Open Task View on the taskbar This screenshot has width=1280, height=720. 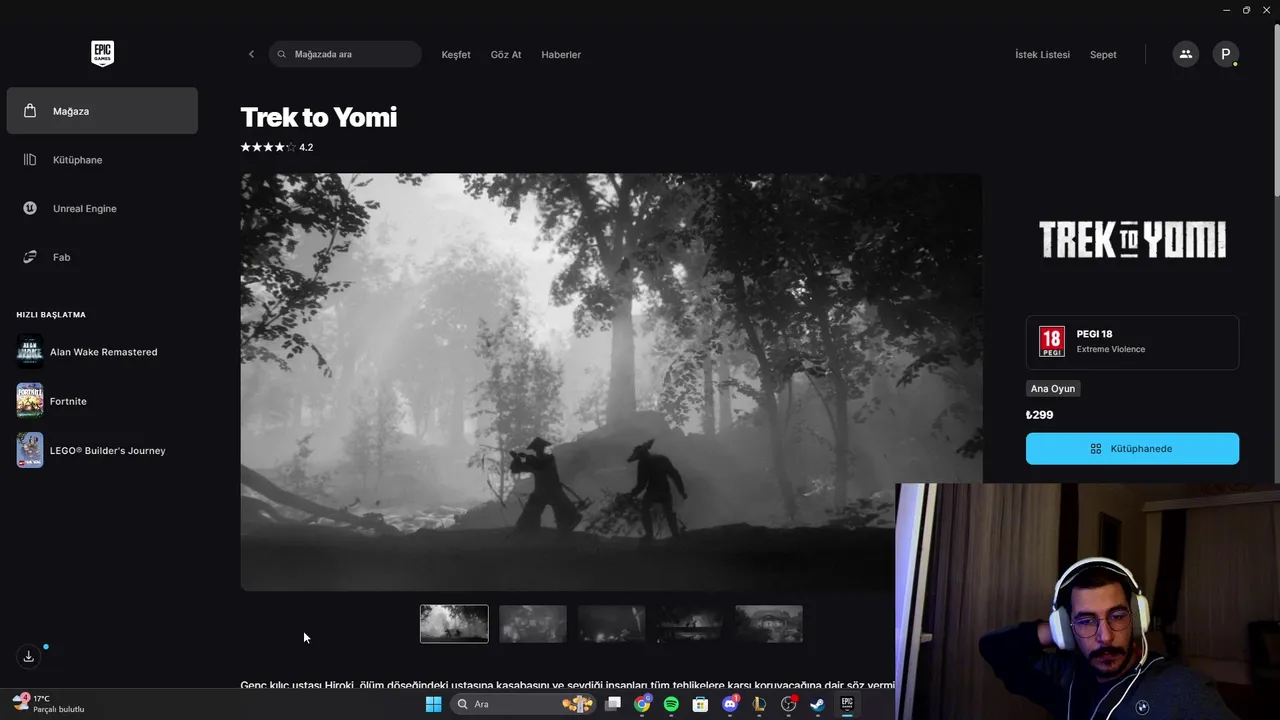613,704
